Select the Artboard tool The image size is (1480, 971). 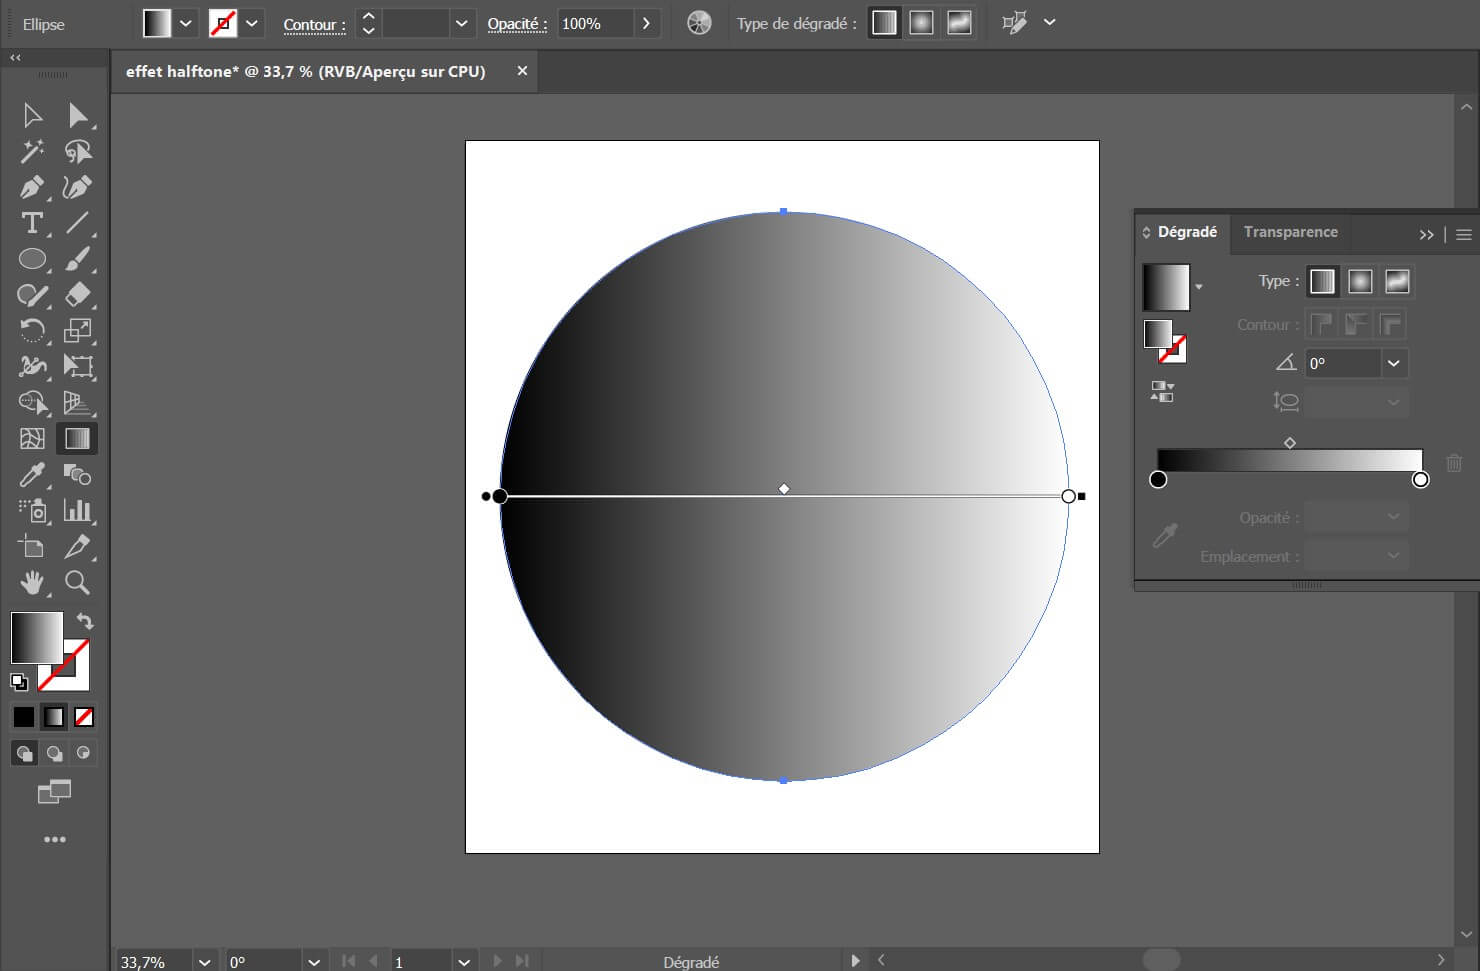click(32, 546)
